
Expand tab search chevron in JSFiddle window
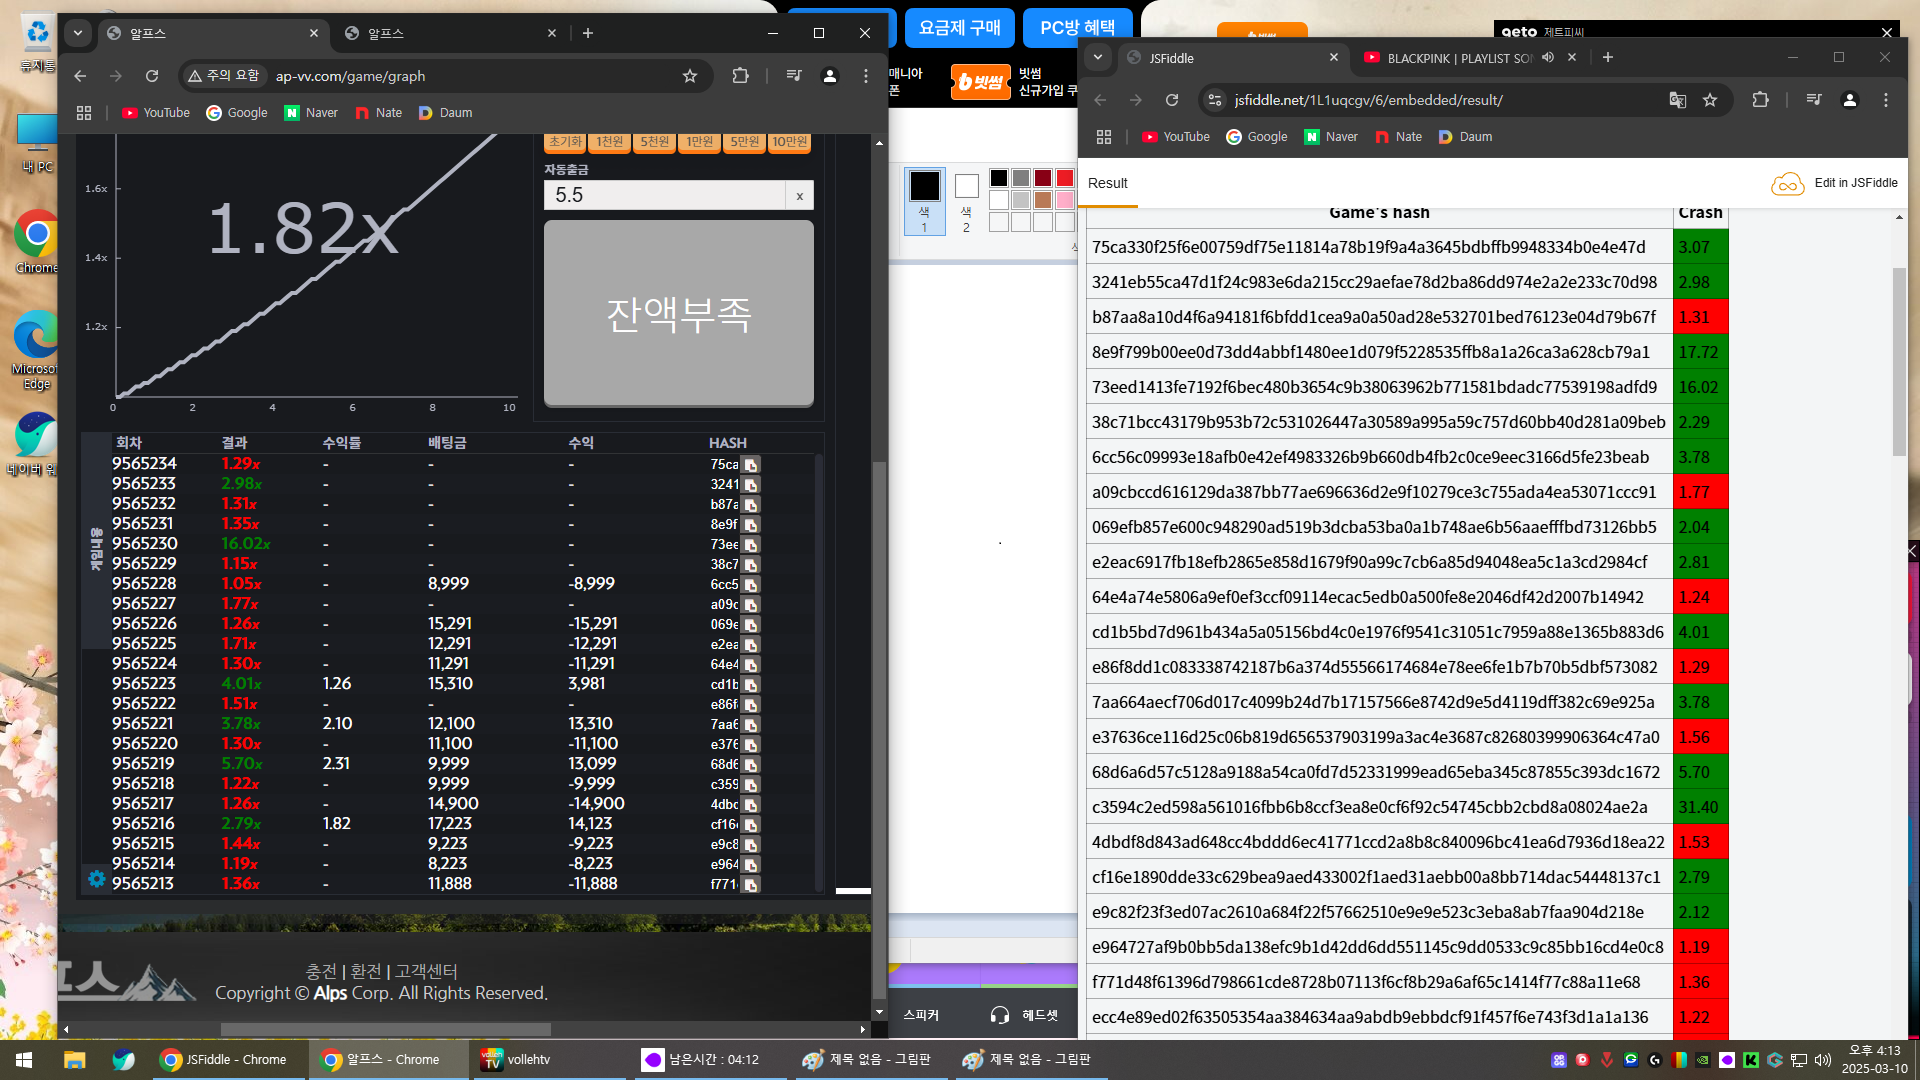pyautogui.click(x=1098, y=58)
